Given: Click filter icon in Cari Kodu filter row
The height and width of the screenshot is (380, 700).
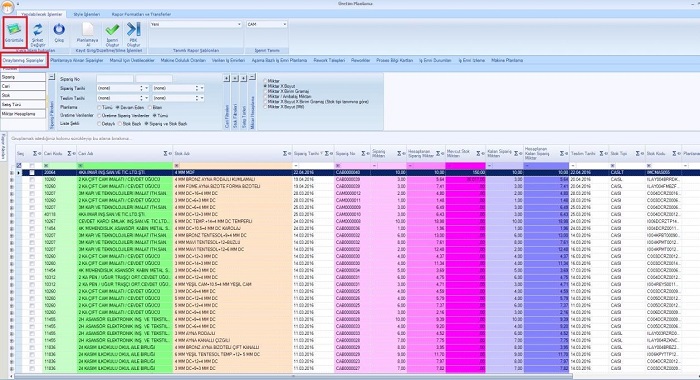Looking at the screenshot, I should pyautogui.click(x=46, y=166).
